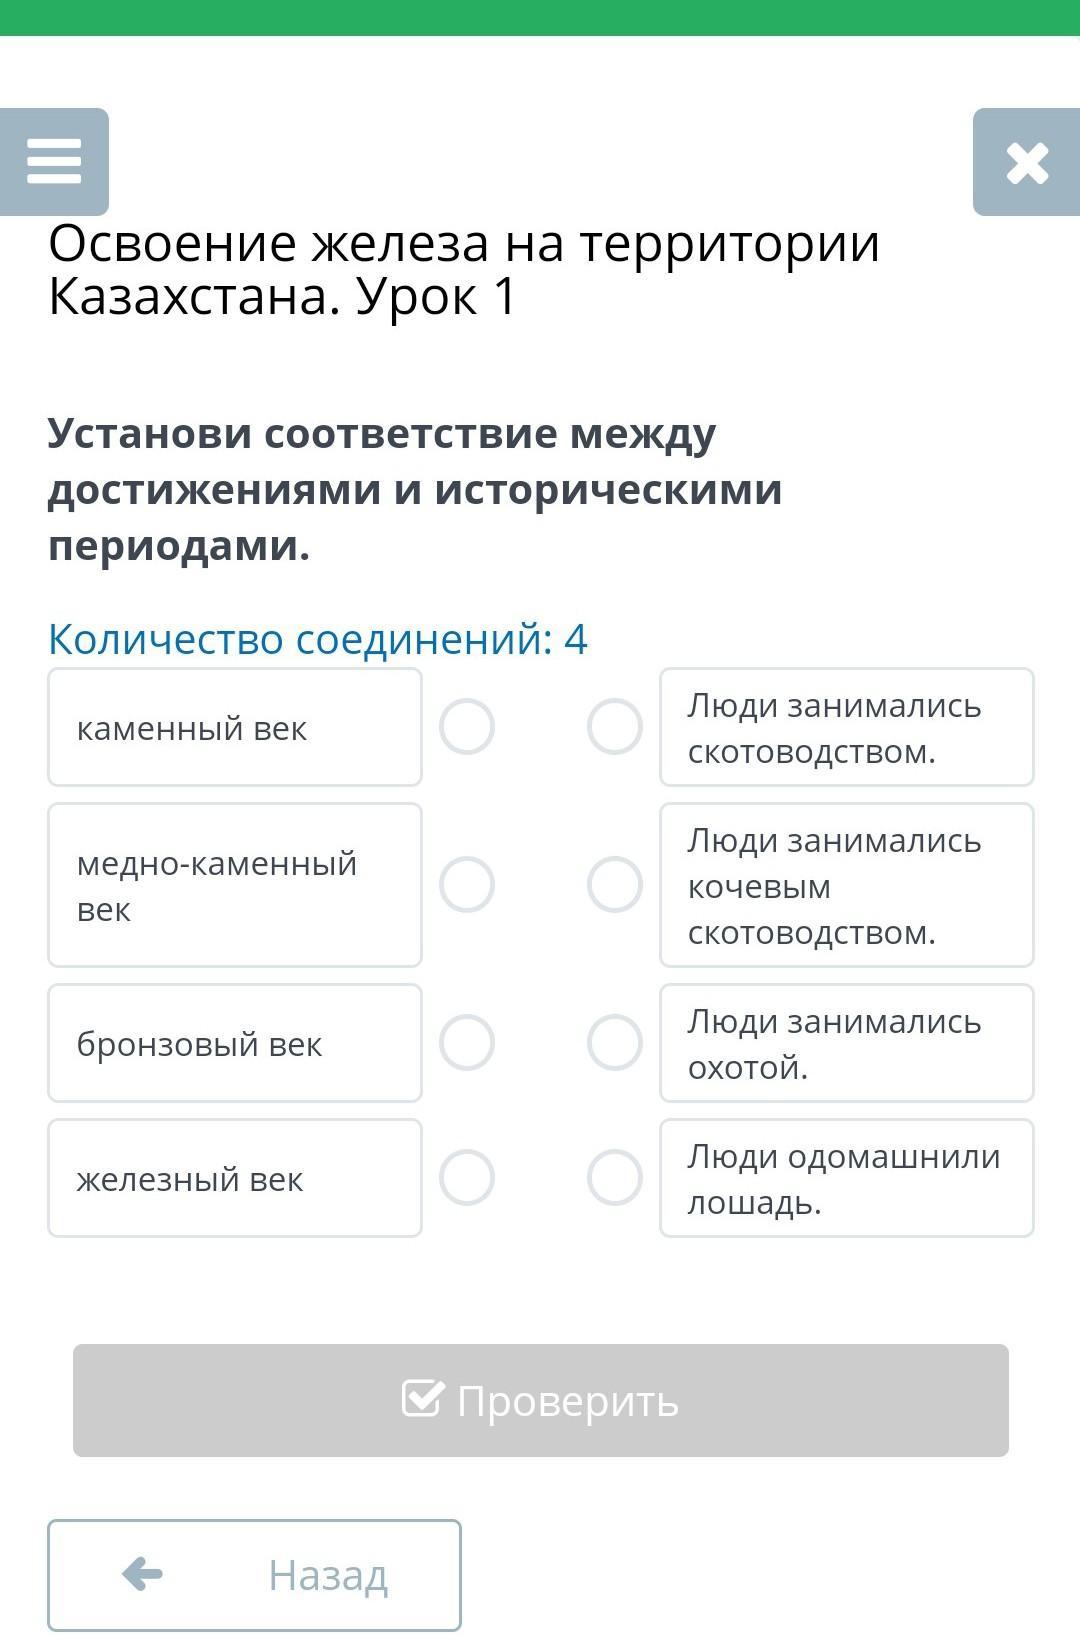Close the lesson with X icon
Image resolution: width=1080 pixels, height=1638 pixels.
coord(1027,163)
